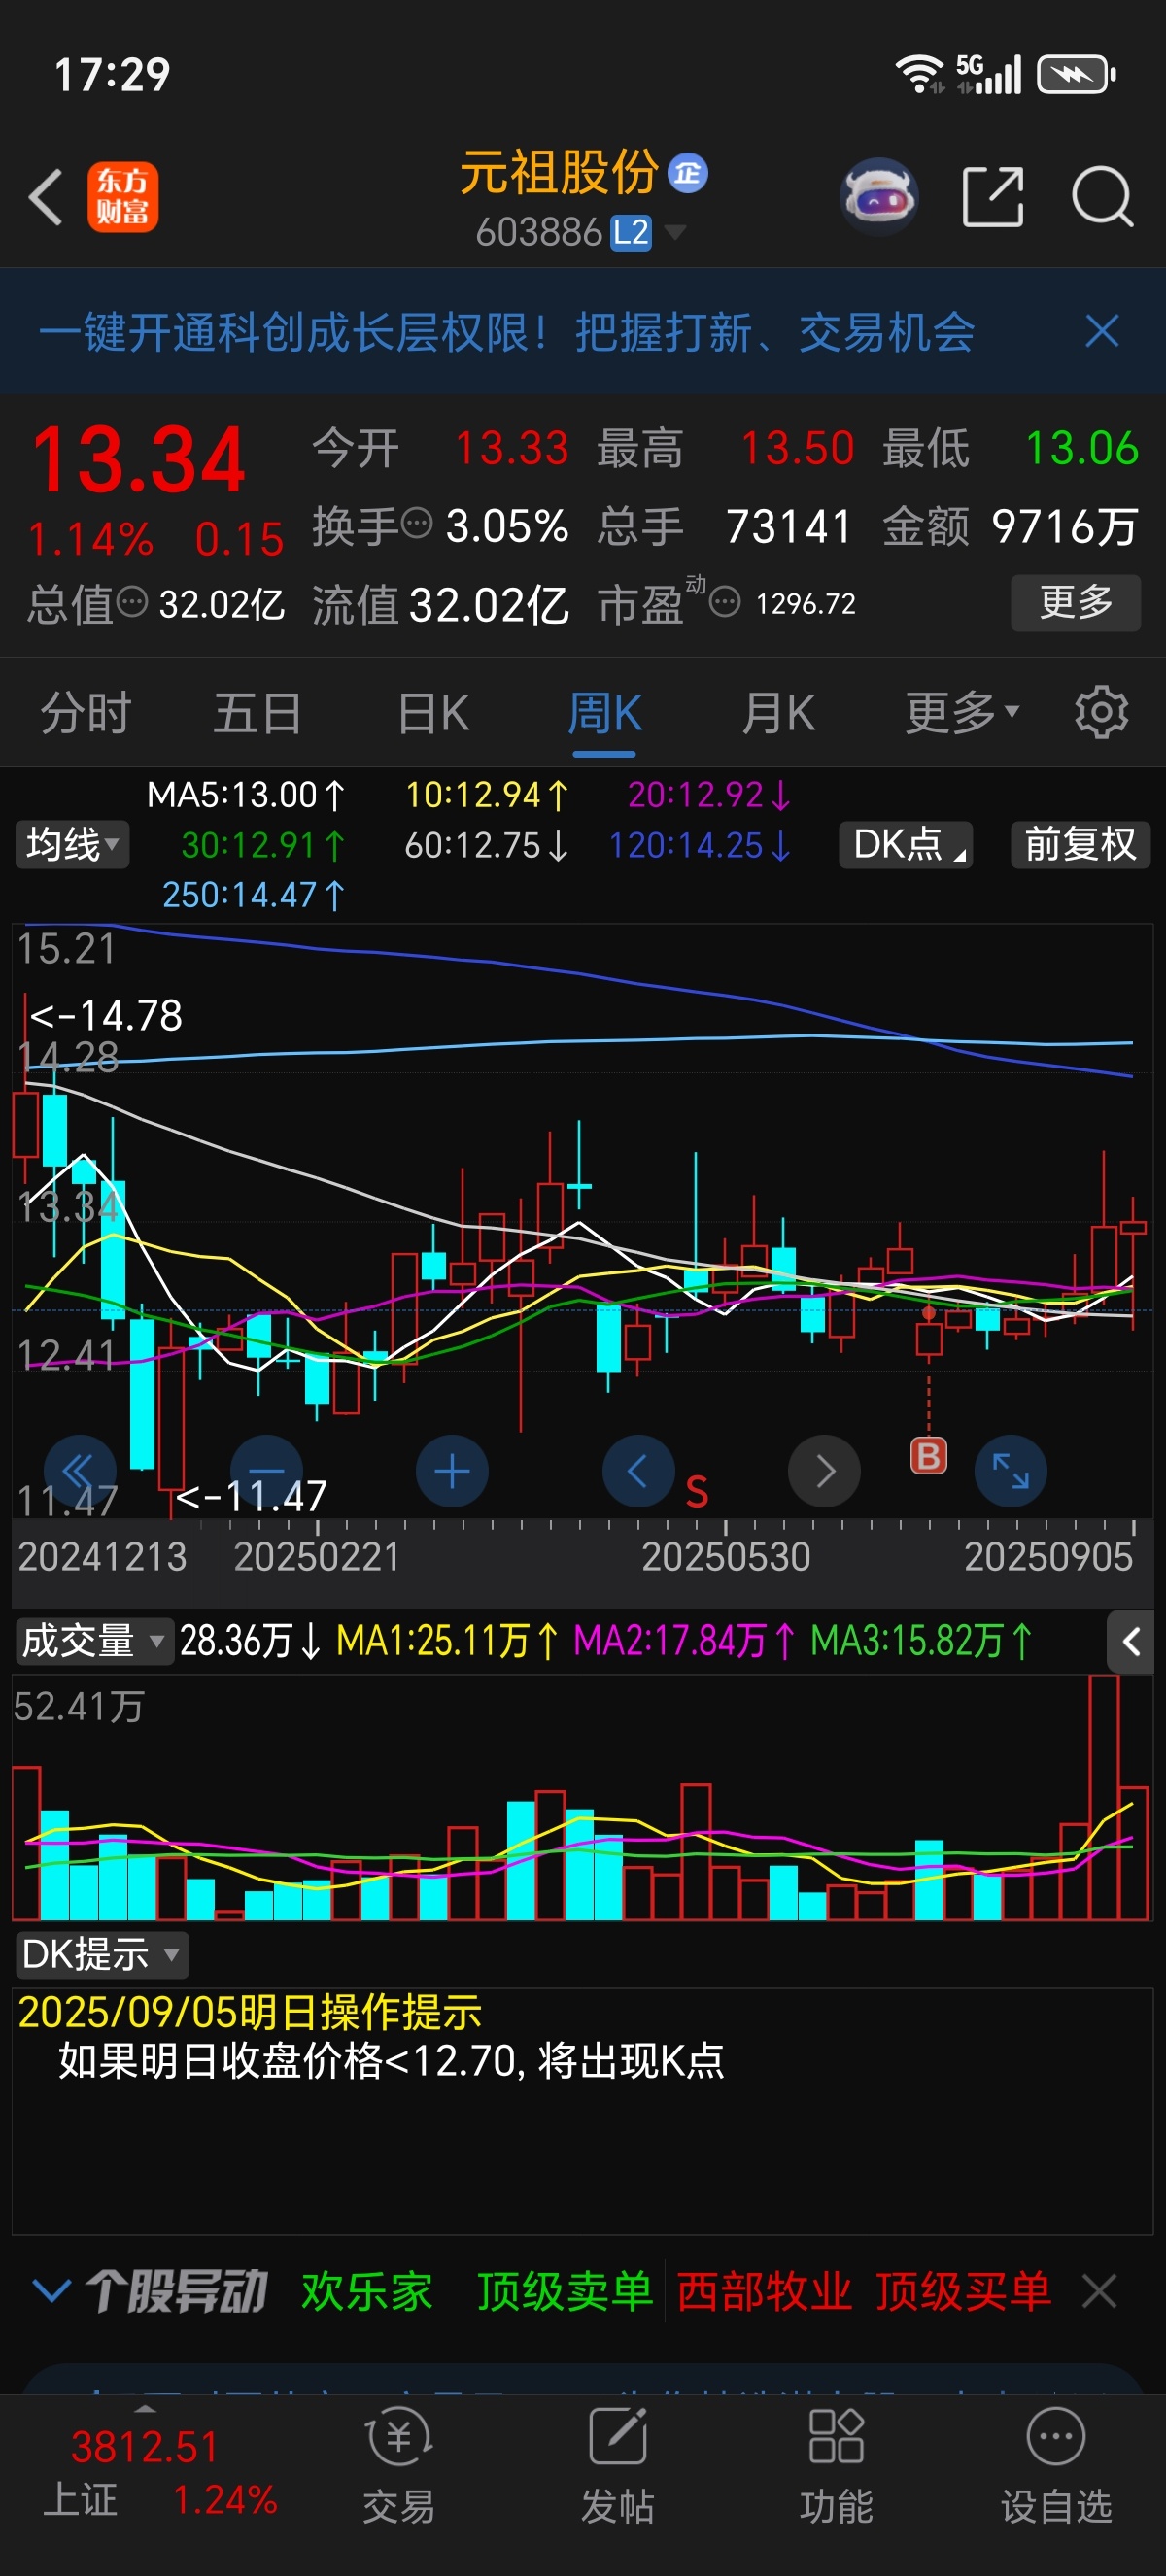
Task: Open the 成交量 indicator dropdown
Action: (x=93, y=1641)
